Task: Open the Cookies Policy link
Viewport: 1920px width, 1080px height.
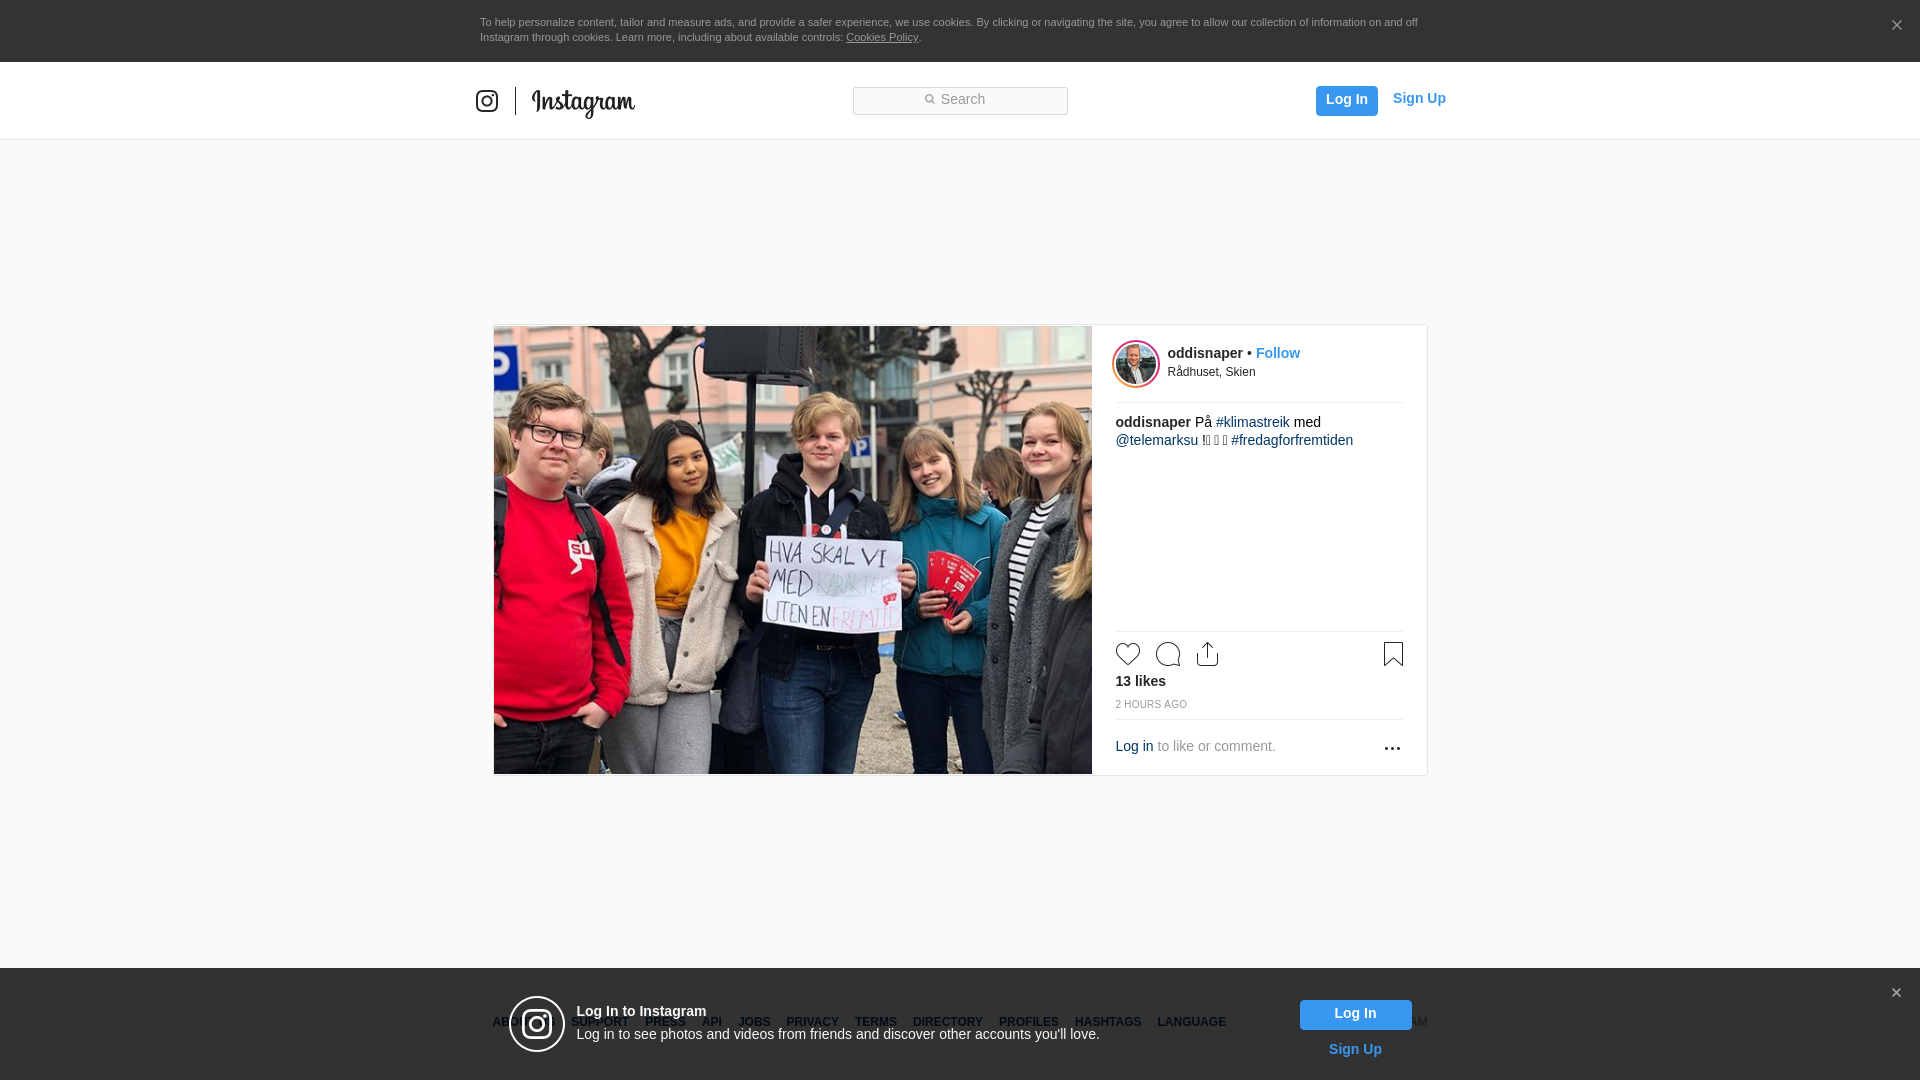Action: pos(882,37)
